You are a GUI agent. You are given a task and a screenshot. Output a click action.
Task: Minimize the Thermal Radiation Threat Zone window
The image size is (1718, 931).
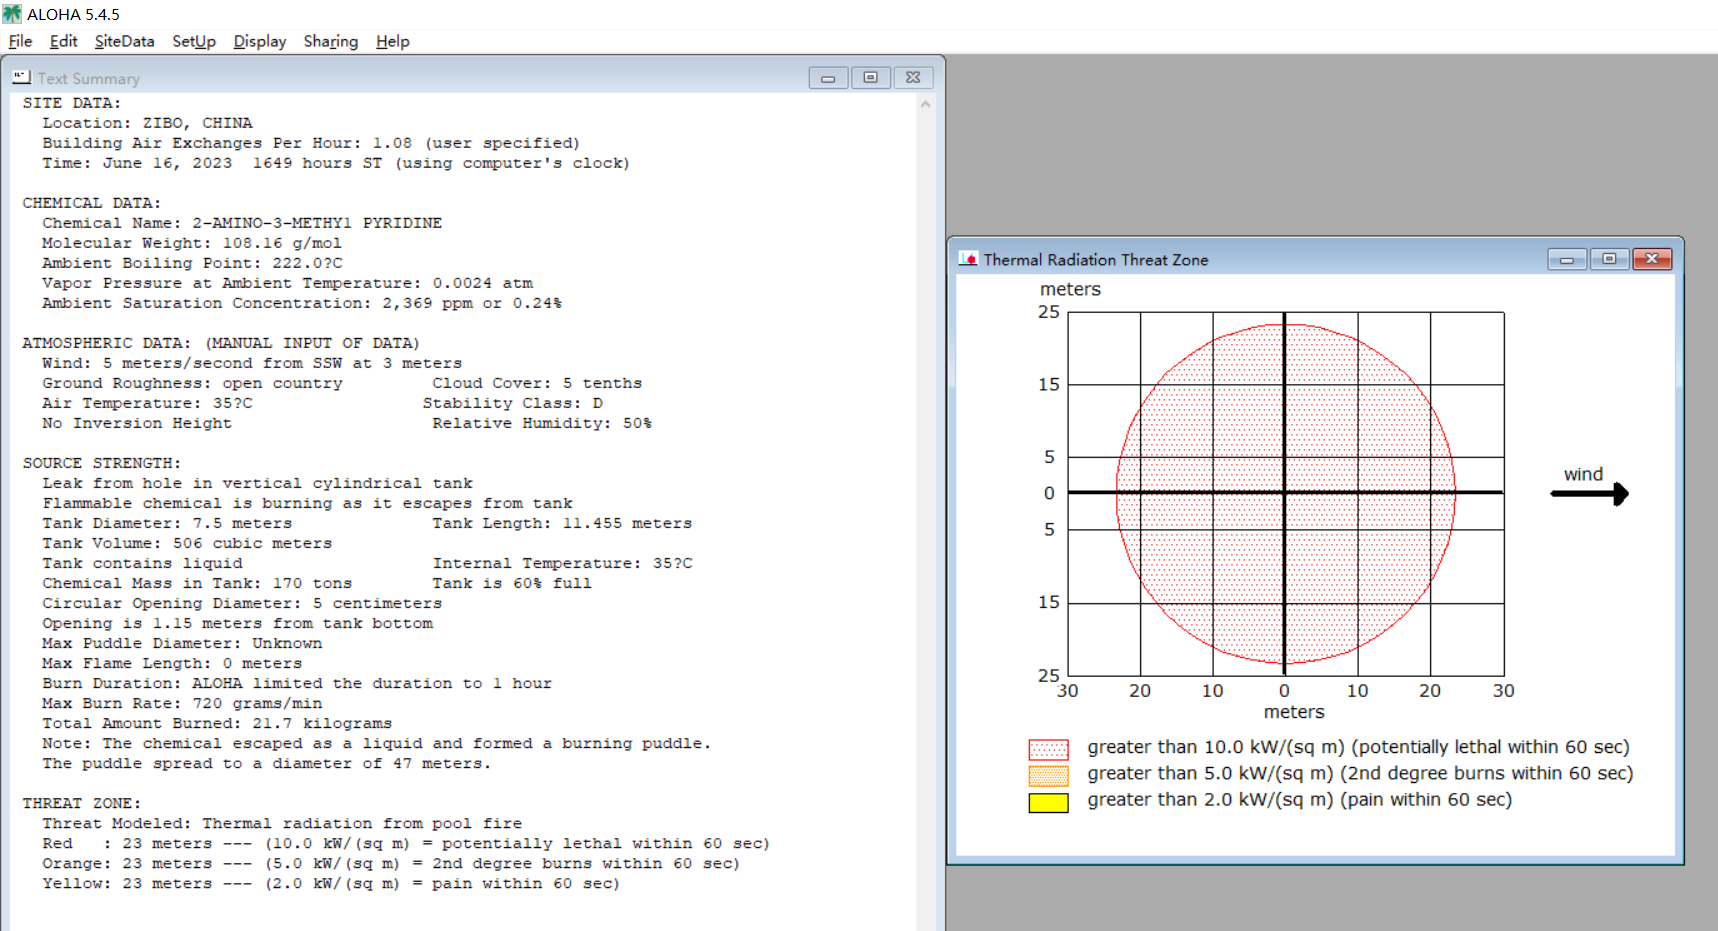1567,259
